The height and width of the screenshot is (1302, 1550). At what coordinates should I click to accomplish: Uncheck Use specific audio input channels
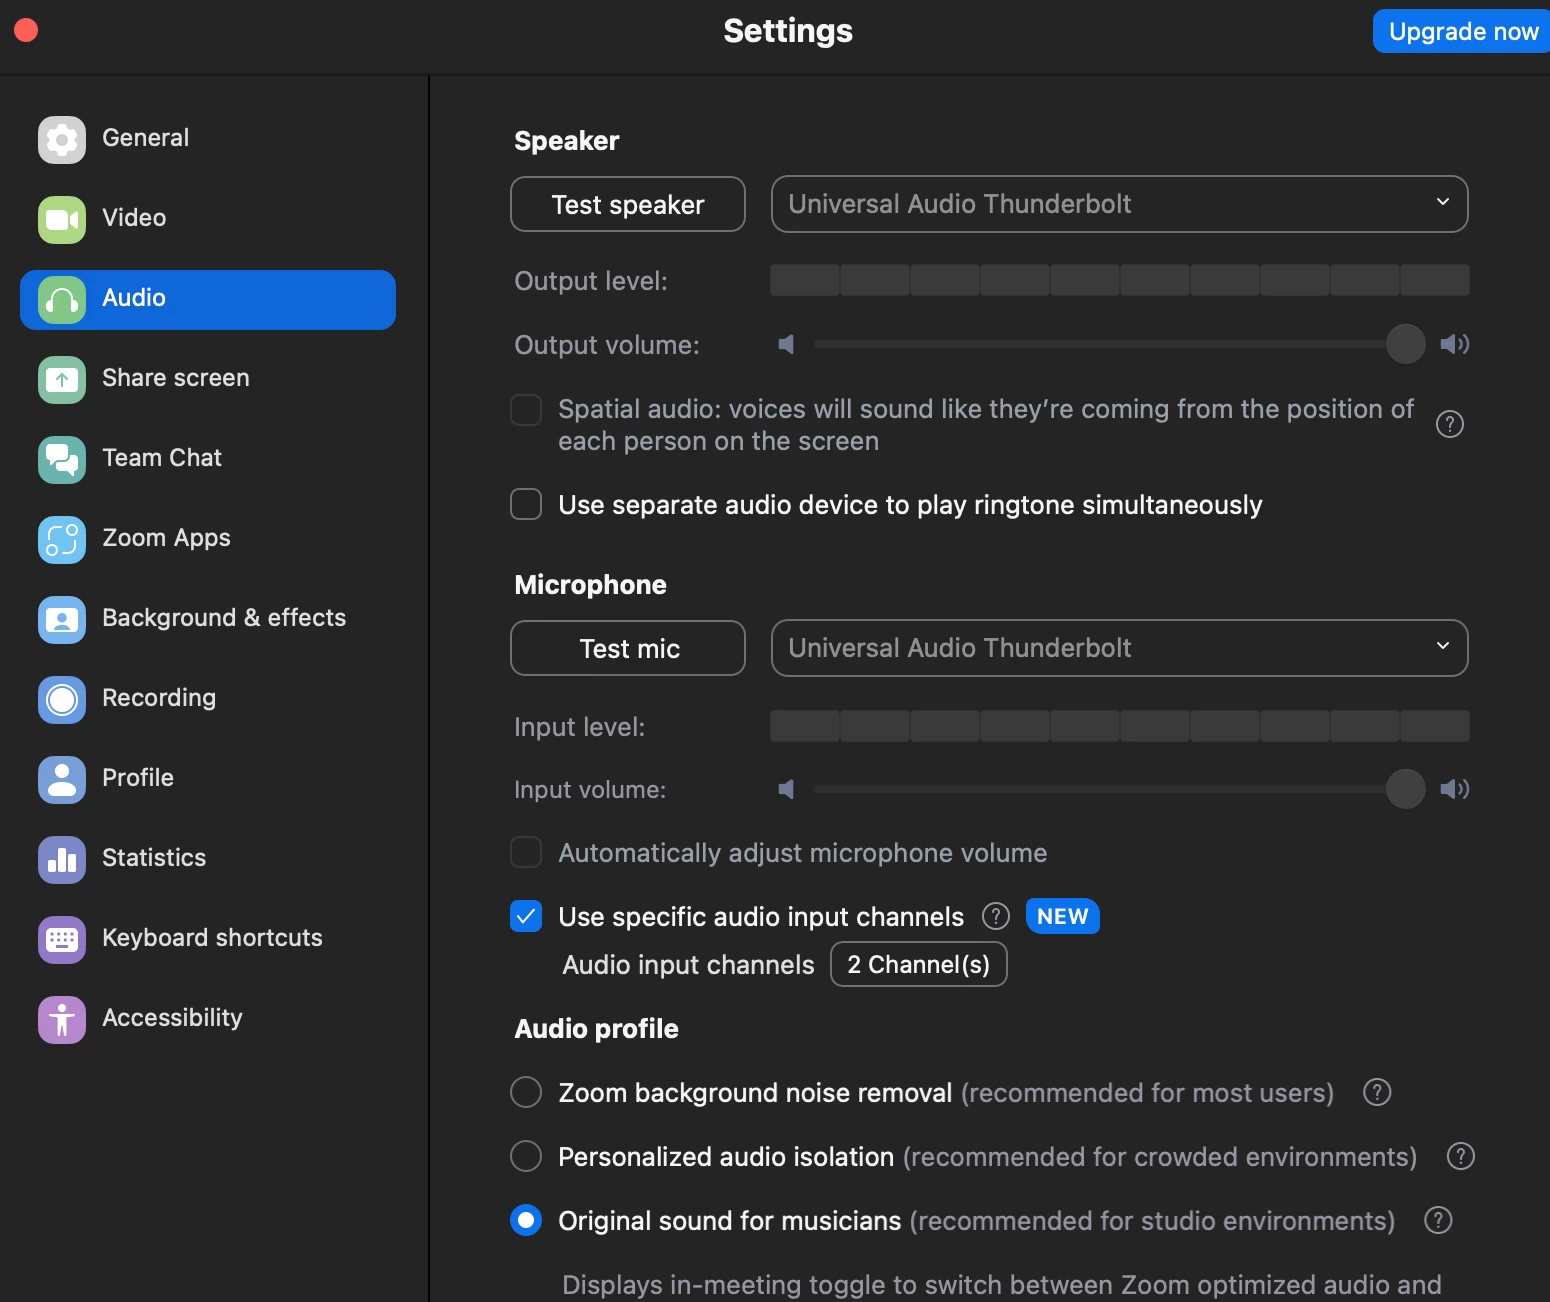[x=526, y=916]
